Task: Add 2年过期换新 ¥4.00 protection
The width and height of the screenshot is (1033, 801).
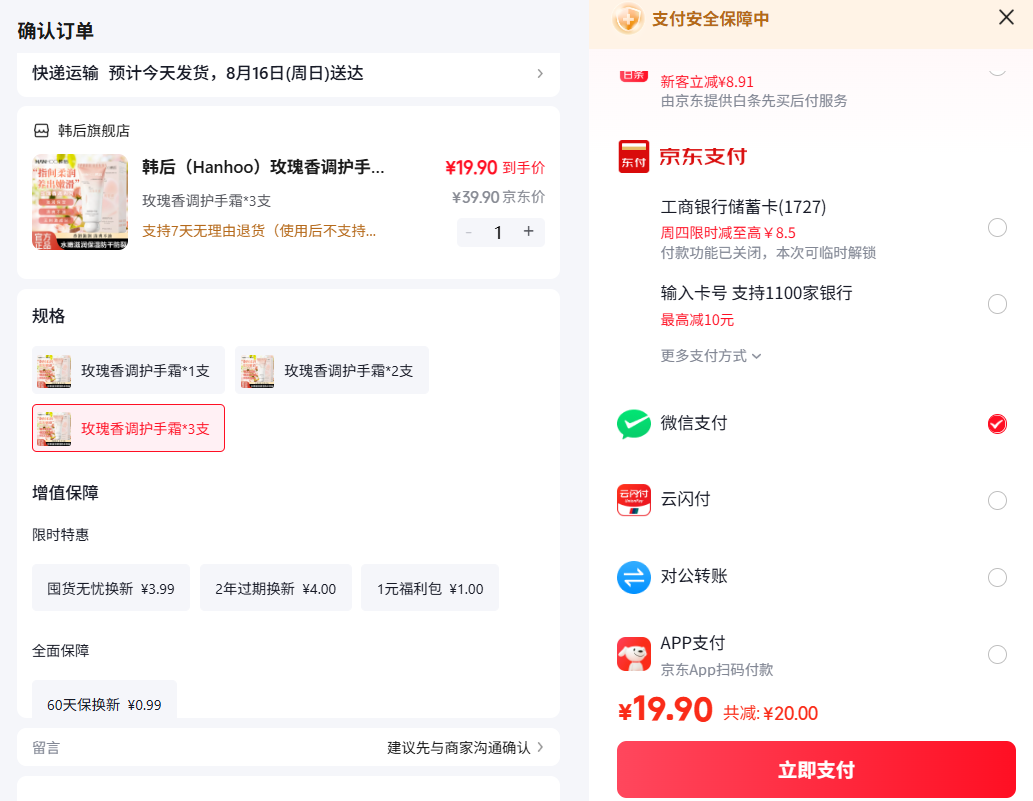Action: (275, 588)
